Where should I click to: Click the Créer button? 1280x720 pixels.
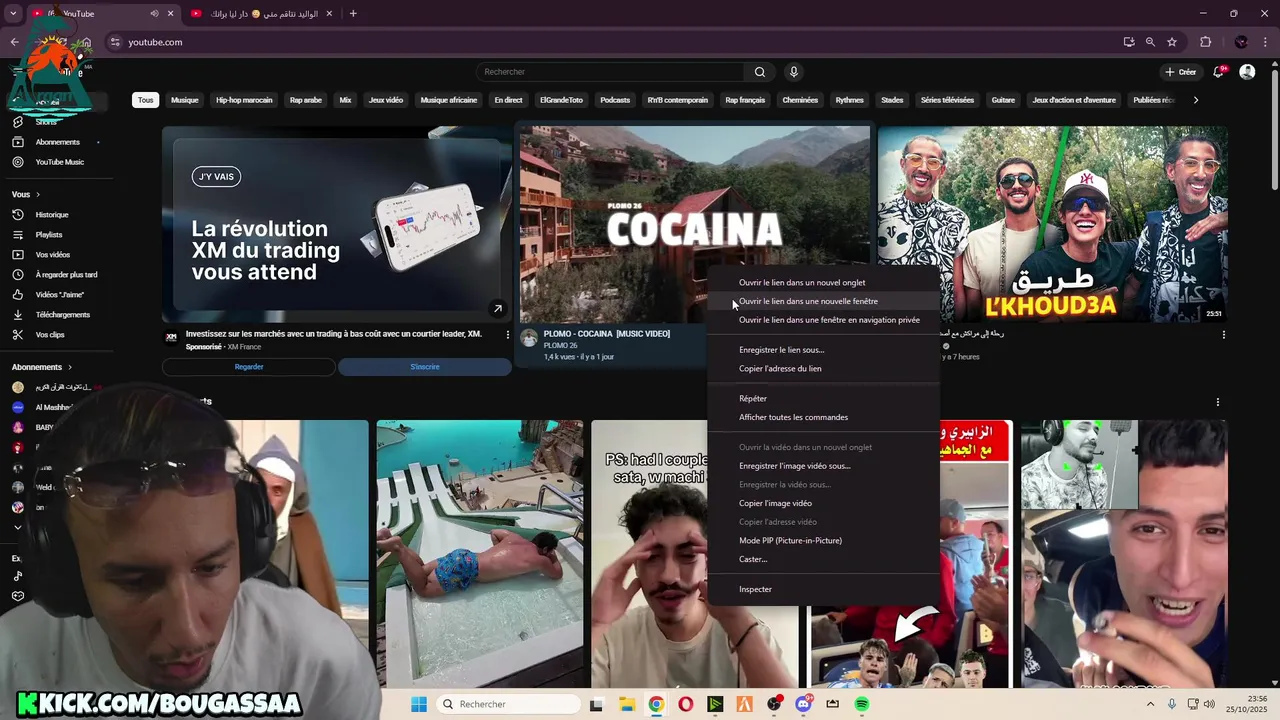pyautogui.click(x=1181, y=72)
